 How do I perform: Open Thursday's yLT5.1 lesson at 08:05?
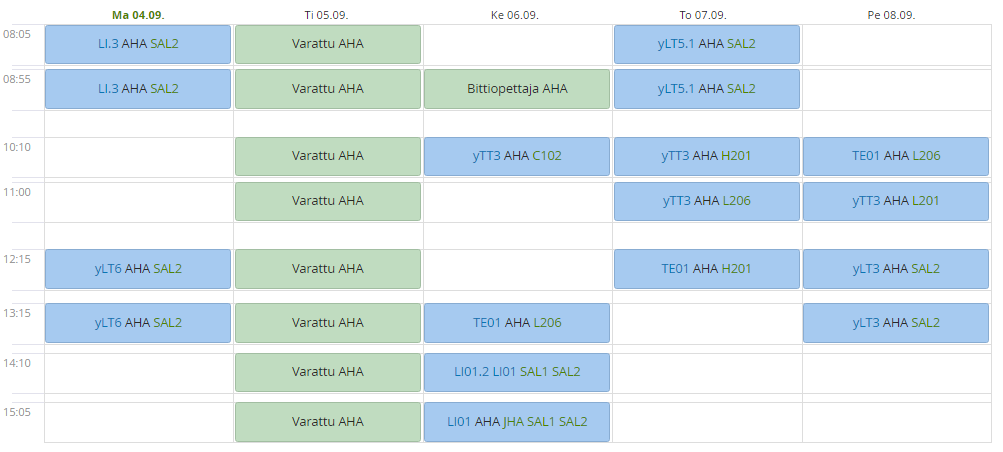coord(706,44)
